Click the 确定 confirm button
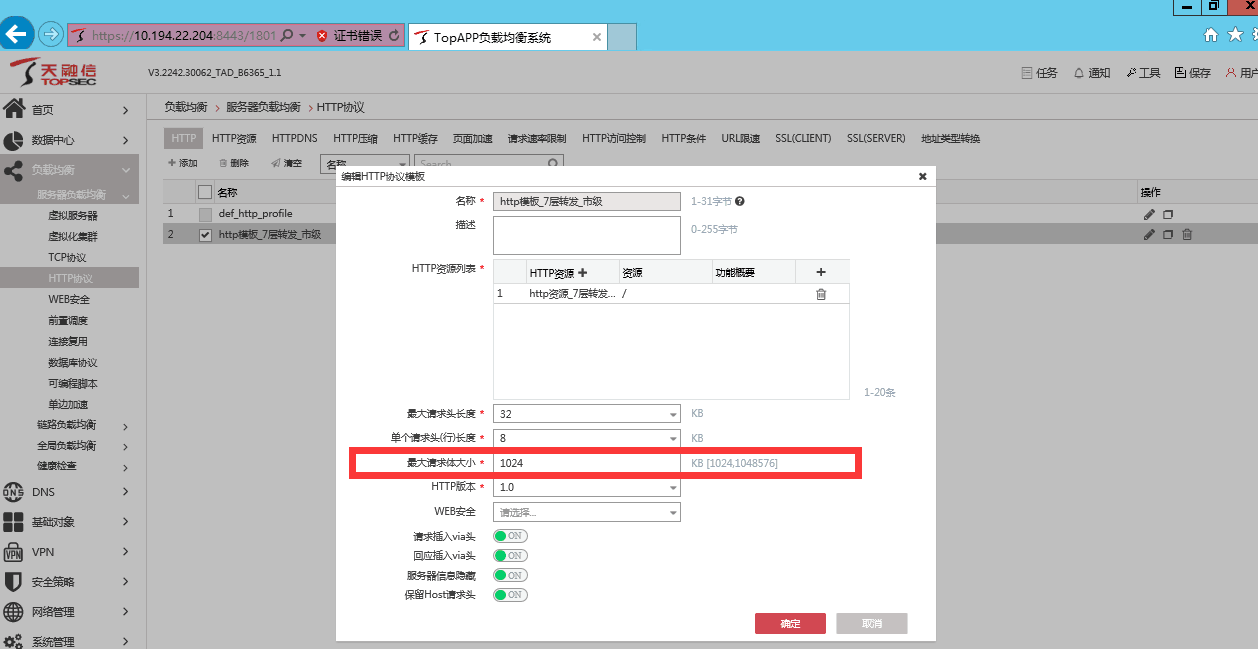The image size is (1258, 649). click(790, 623)
